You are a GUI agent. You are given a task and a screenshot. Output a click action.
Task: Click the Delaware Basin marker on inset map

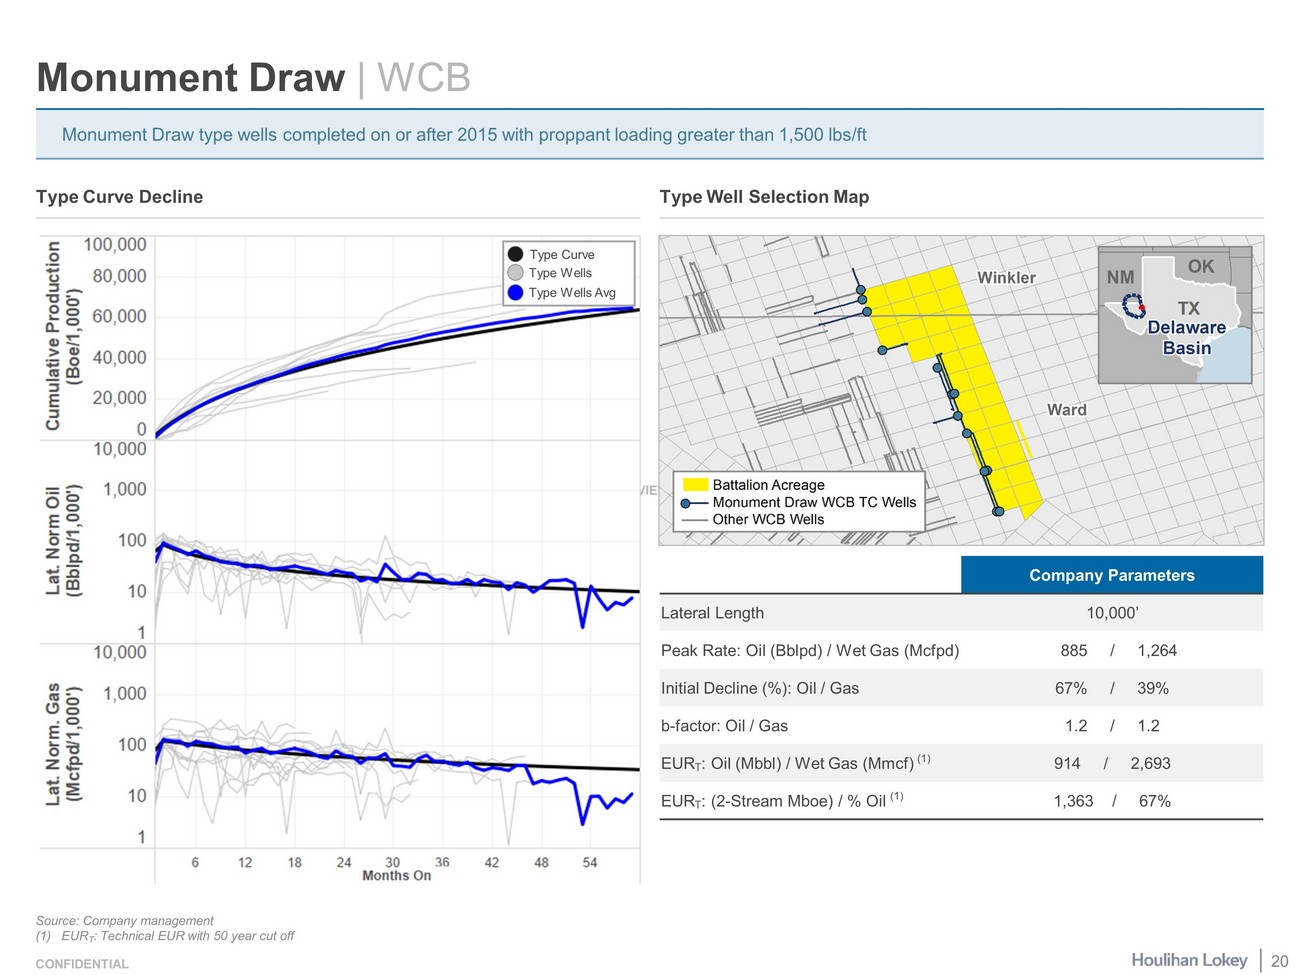click(x=1133, y=304)
